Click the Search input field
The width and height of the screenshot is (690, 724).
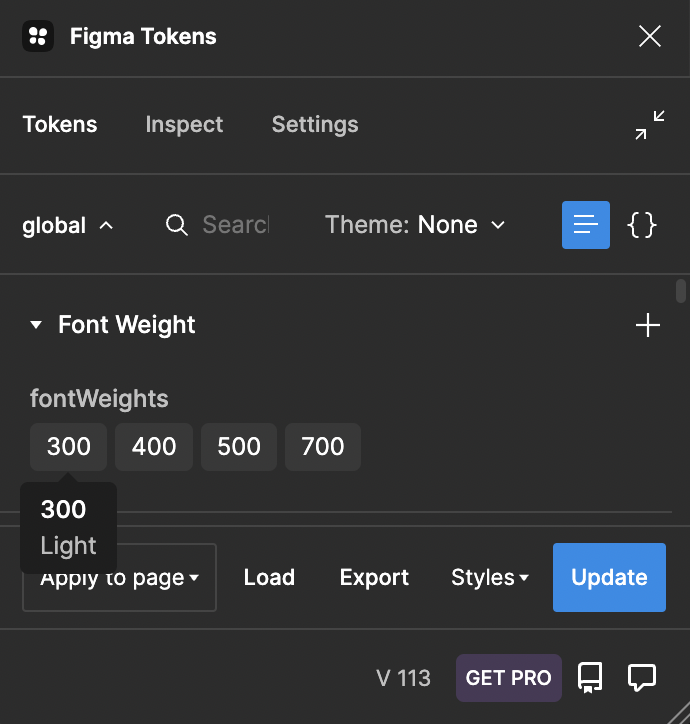coord(236,225)
